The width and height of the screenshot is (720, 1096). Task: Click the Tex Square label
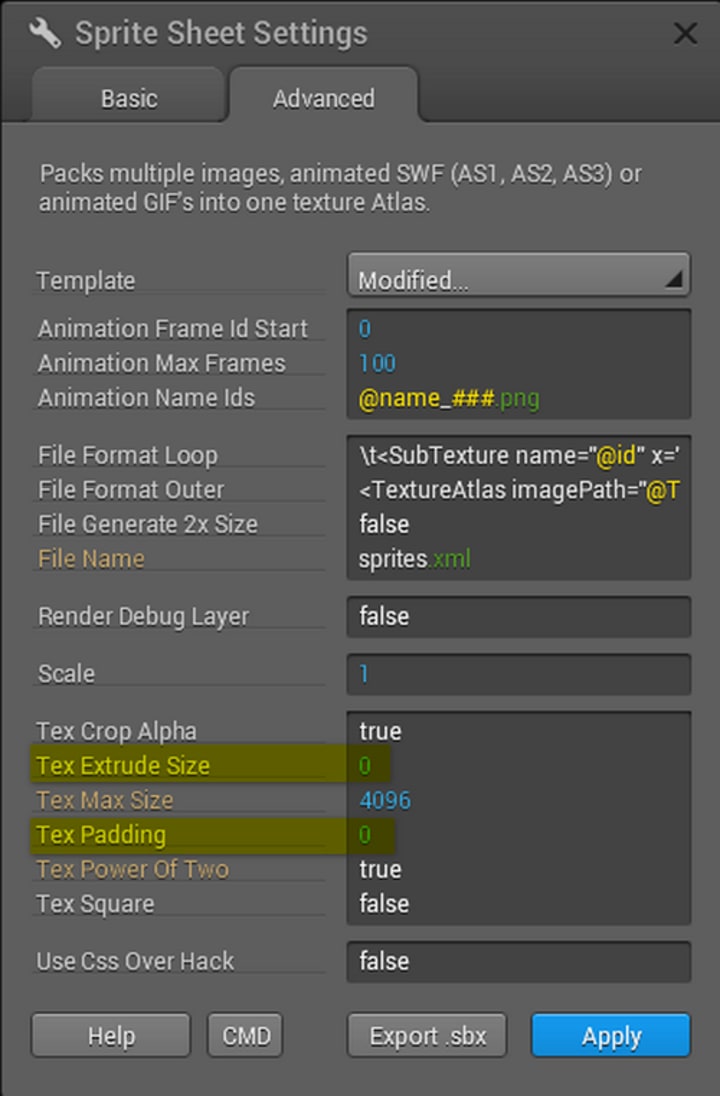coord(95,904)
